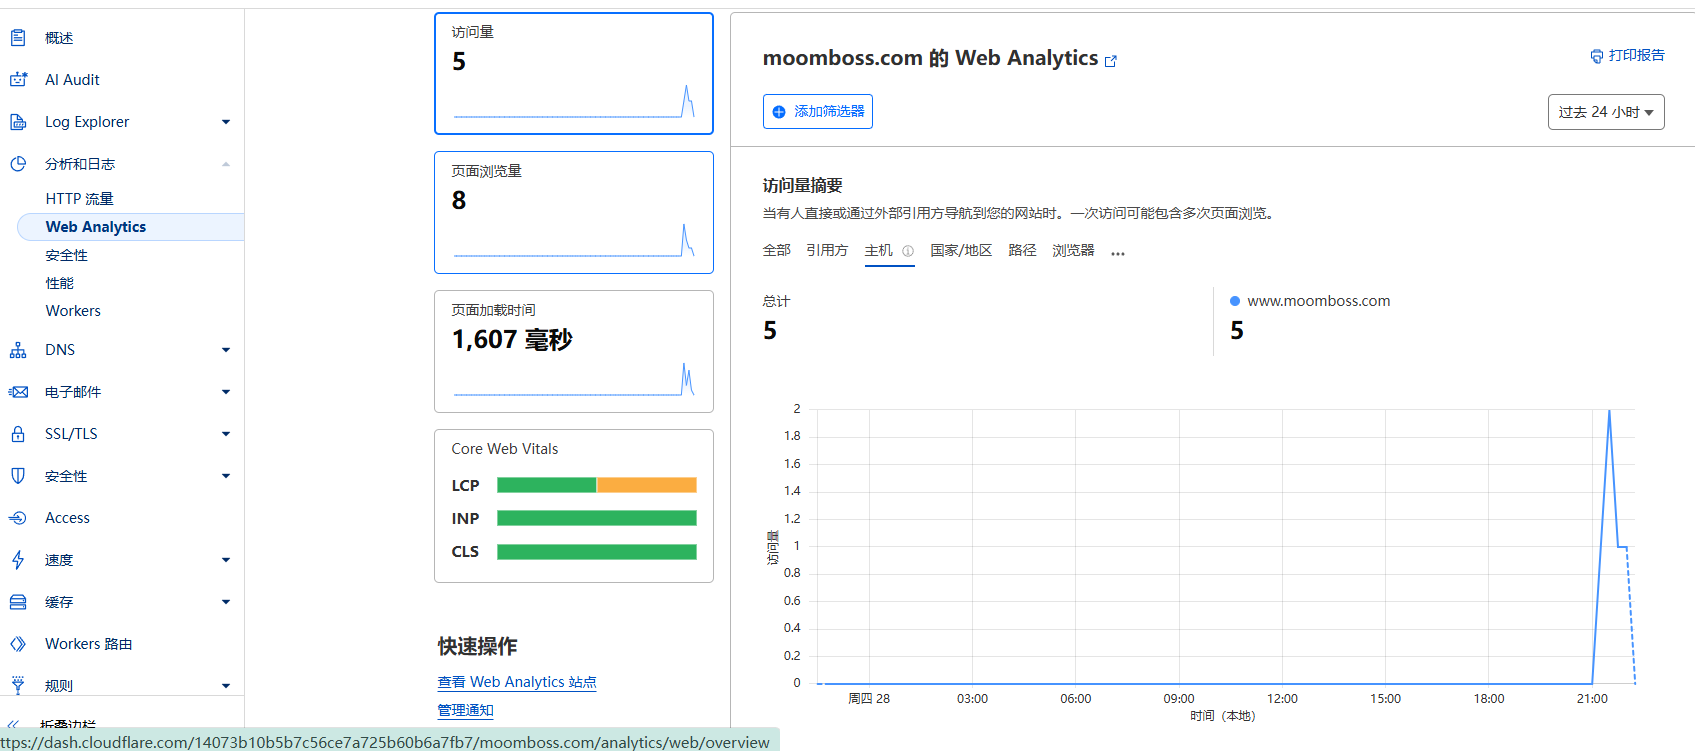Viewport: 1695px width, 751px height.
Task: Expand the Log Explorer menu arrow
Action: click(x=226, y=122)
